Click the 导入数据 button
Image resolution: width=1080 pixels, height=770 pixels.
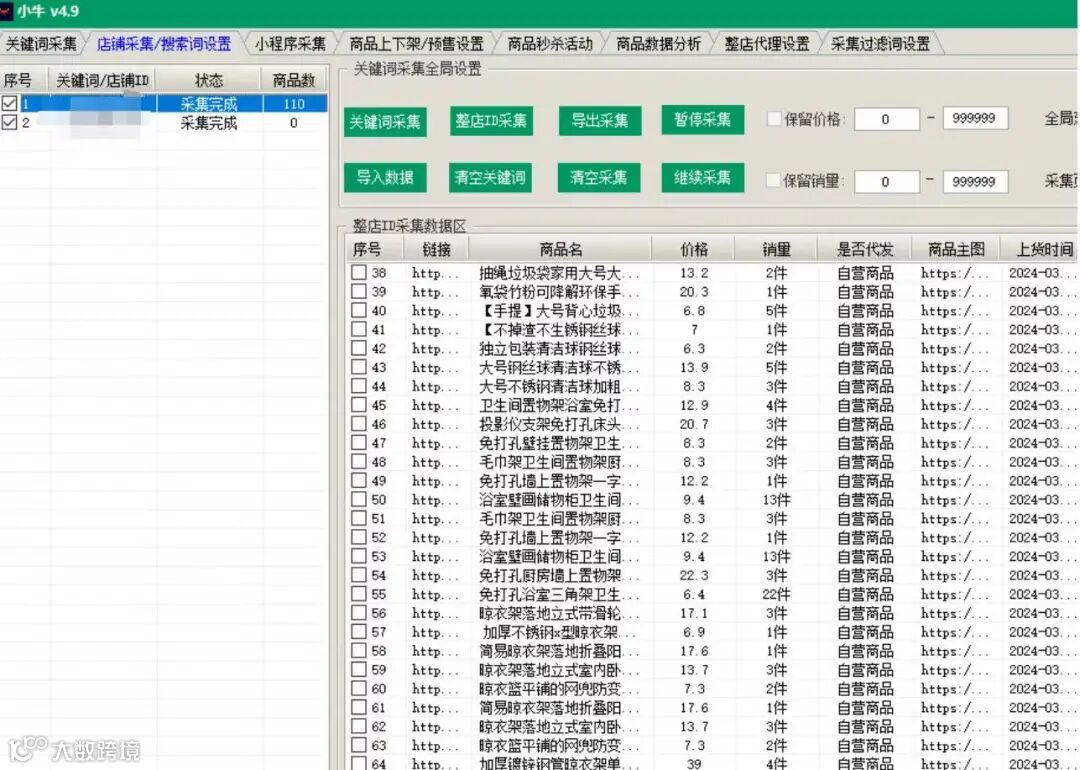385,178
